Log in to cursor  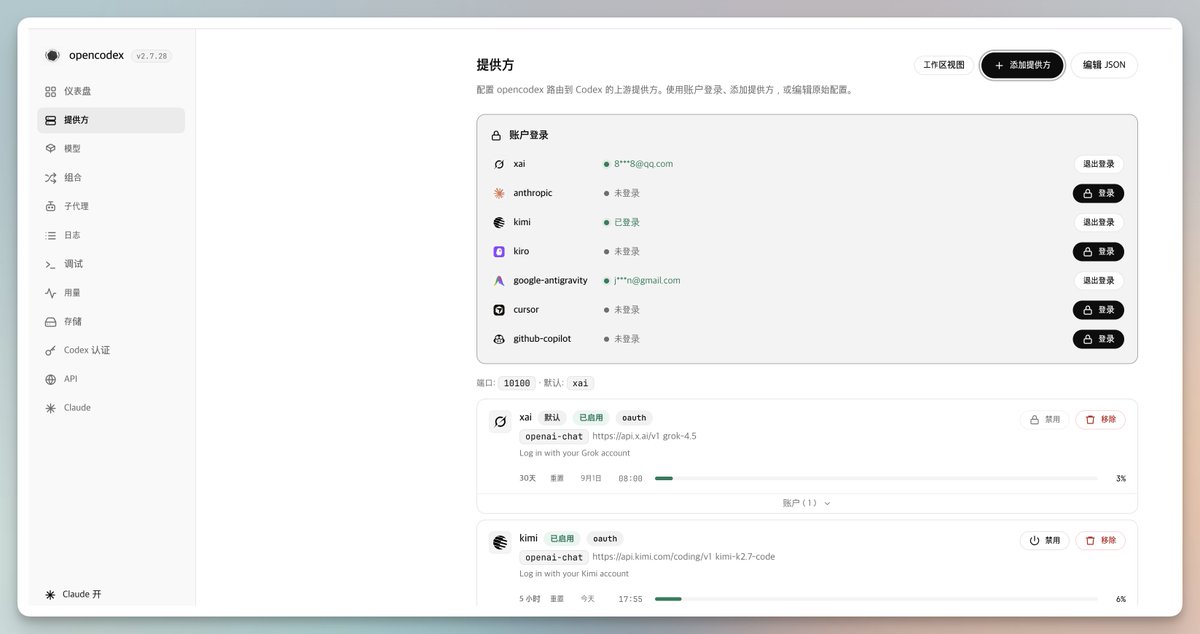point(1098,310)
